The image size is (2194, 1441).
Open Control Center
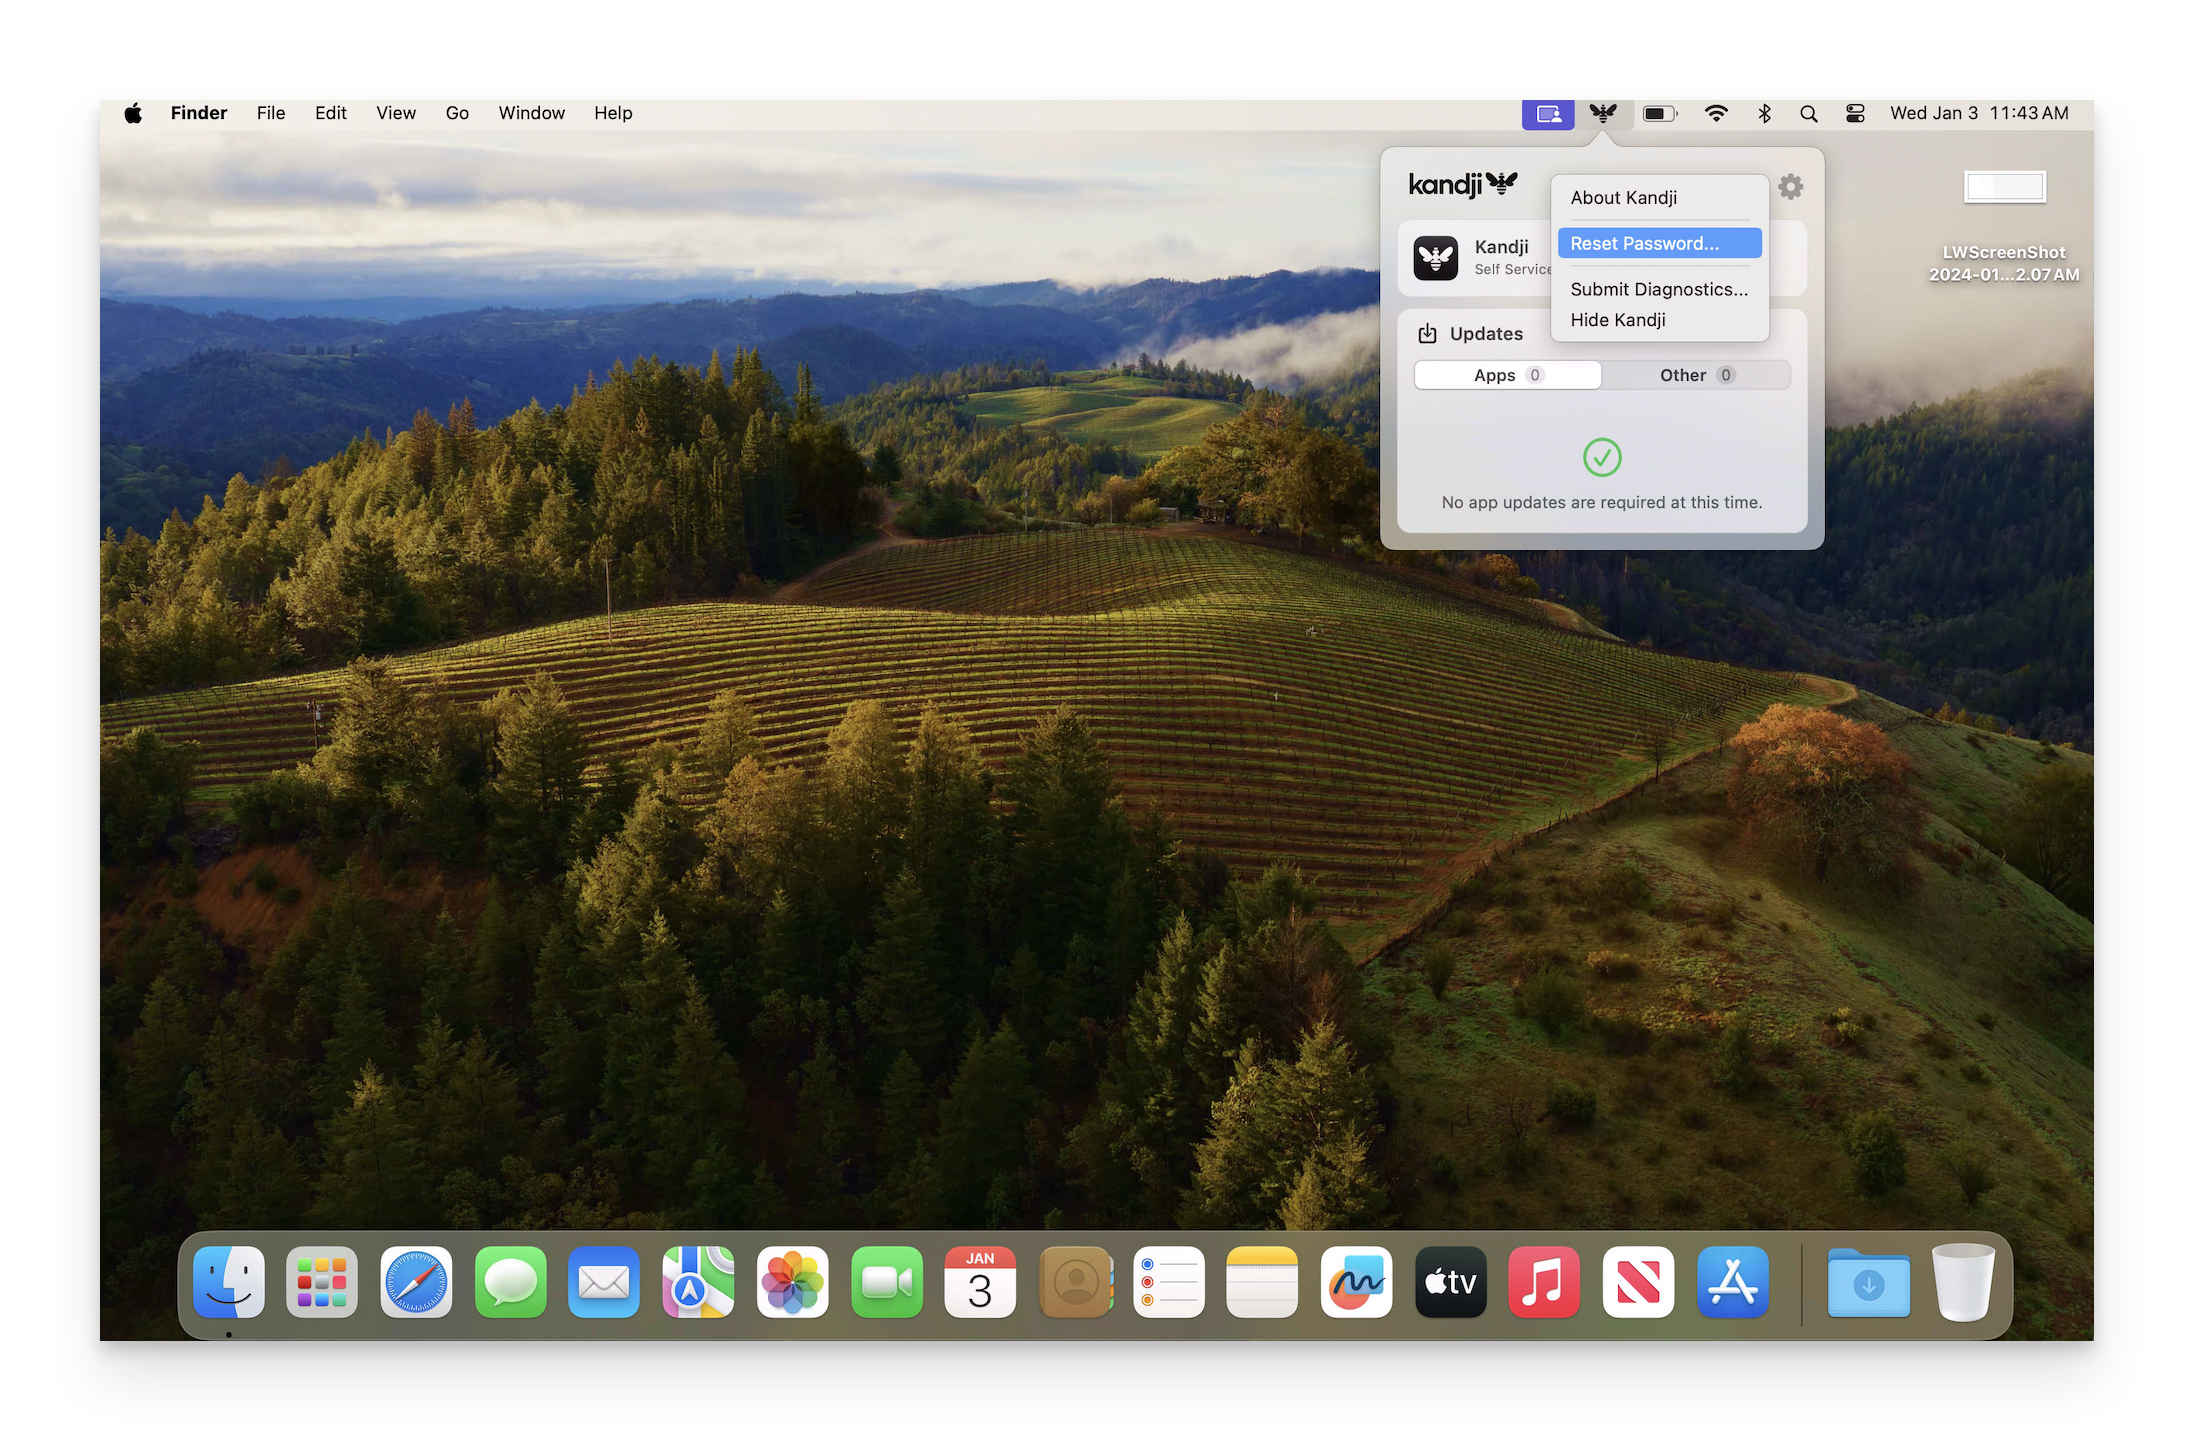(1855, 114)
